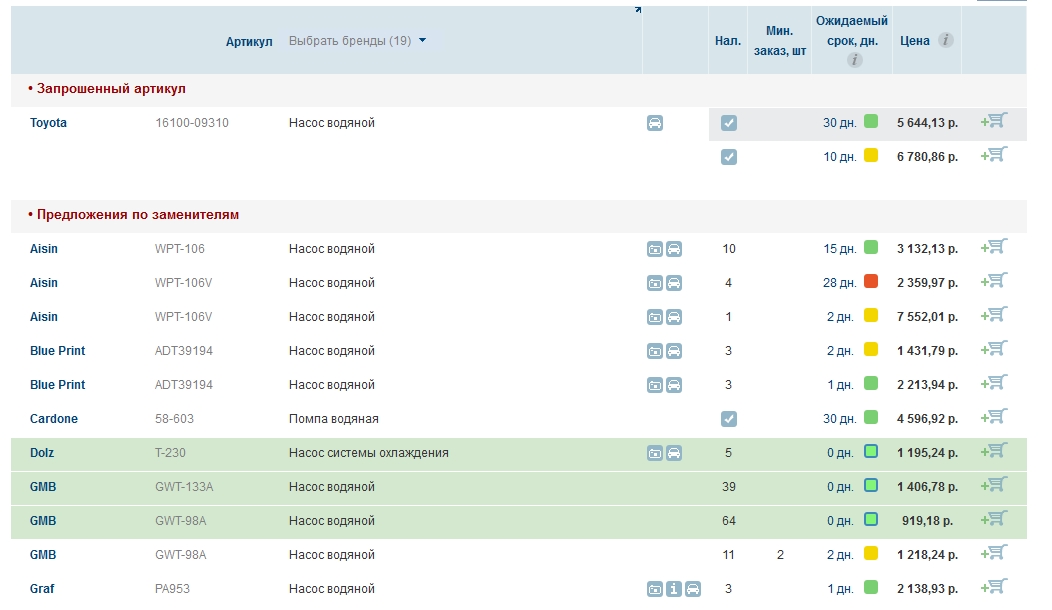Open info icon on Graf PA953 row
This screenshot has height=610, width=1052.
[674, 589]
